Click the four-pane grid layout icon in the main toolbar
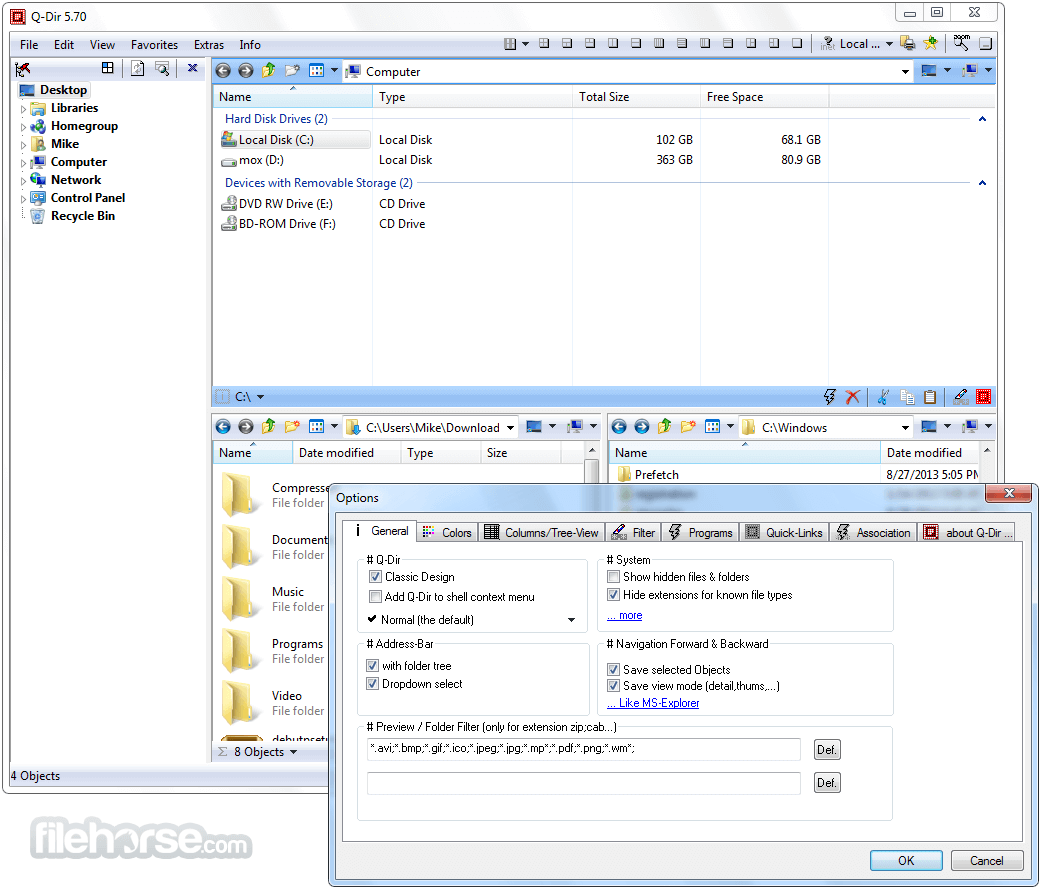The width and height of the screenshot is (1041, 889). (x=544, y=44)
